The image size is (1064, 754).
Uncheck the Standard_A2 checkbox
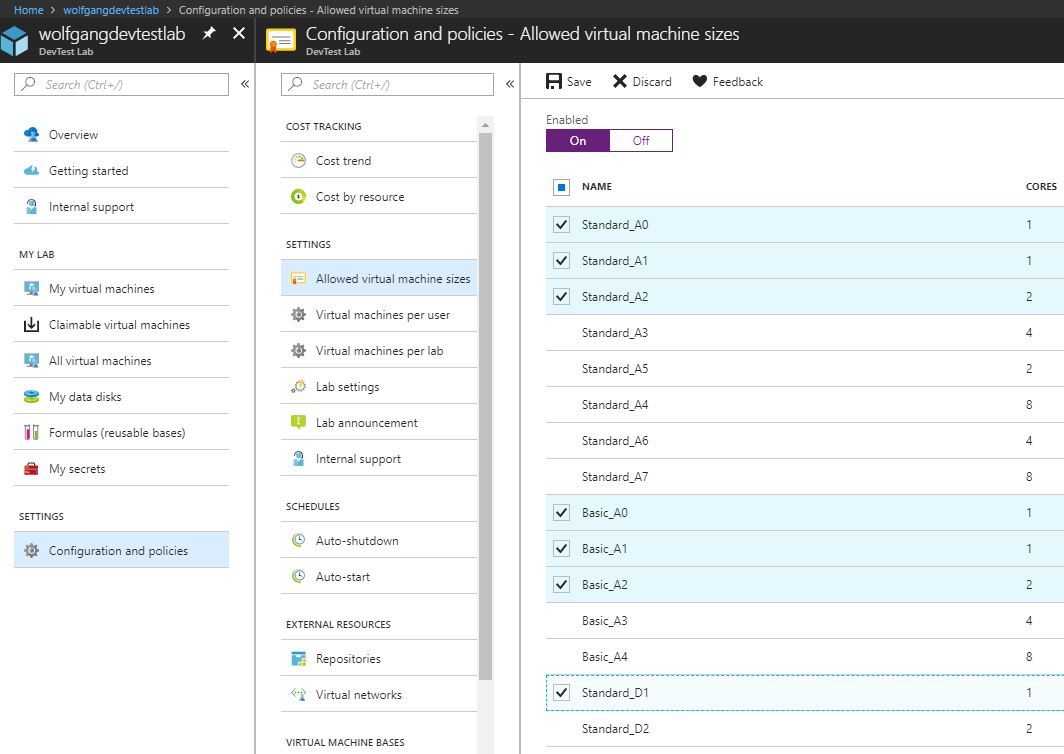pyautogui.click(x=561, y=297)
